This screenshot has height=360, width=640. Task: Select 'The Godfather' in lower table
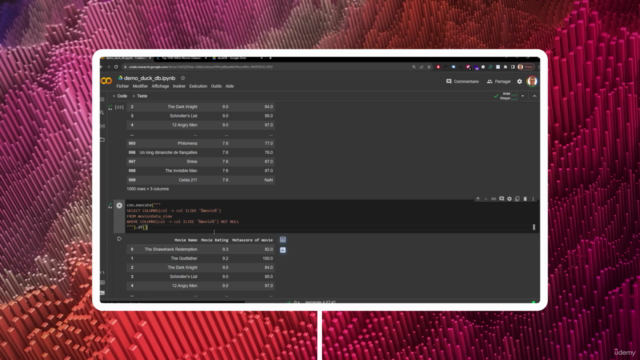tap(184, 258)
